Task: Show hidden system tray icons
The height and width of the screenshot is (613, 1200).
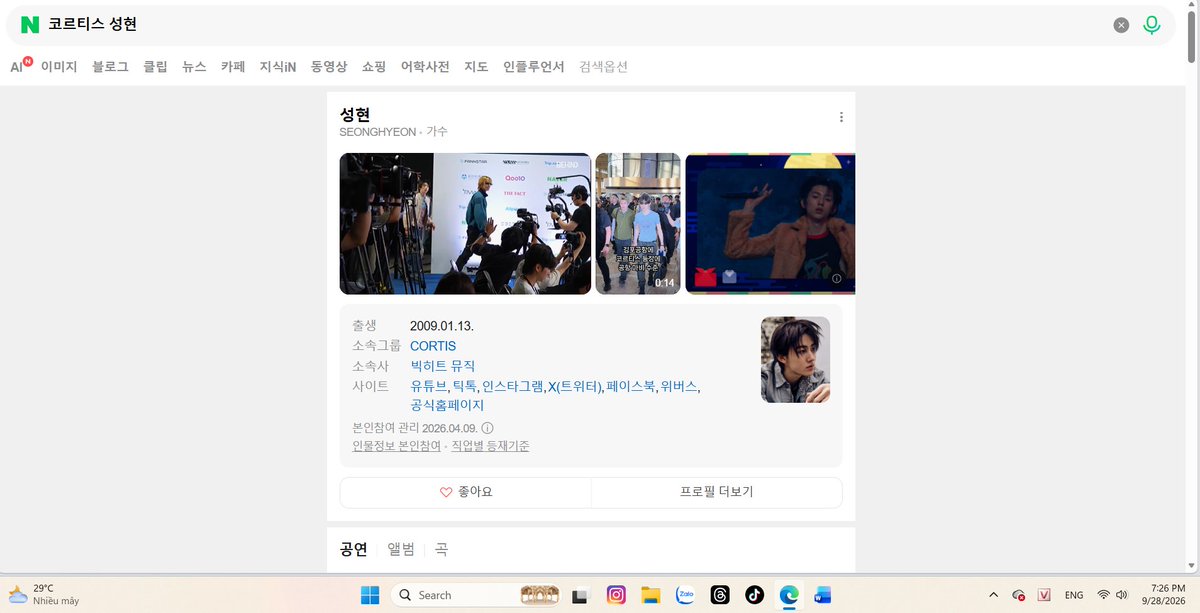Action: pos(993,595)
